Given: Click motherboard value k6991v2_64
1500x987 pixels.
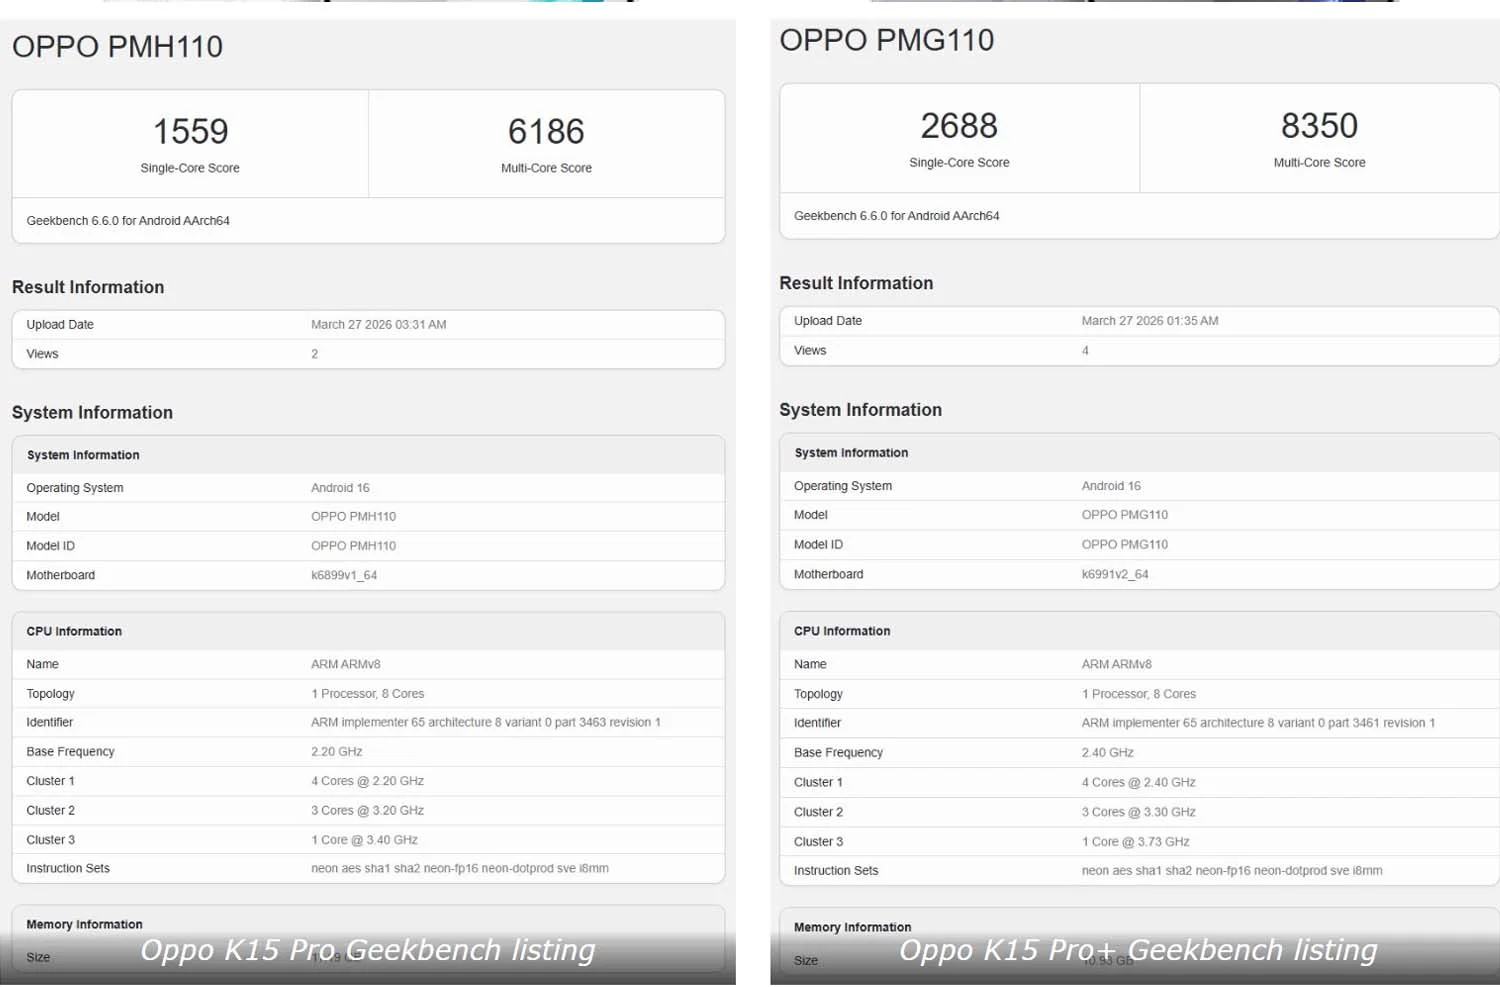Looking at the screenshot, I should point(1114,575).
